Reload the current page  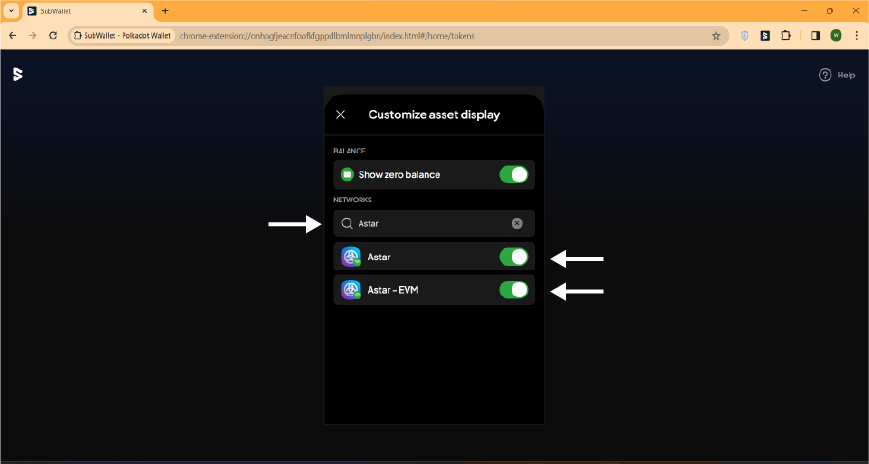(52, 35)
